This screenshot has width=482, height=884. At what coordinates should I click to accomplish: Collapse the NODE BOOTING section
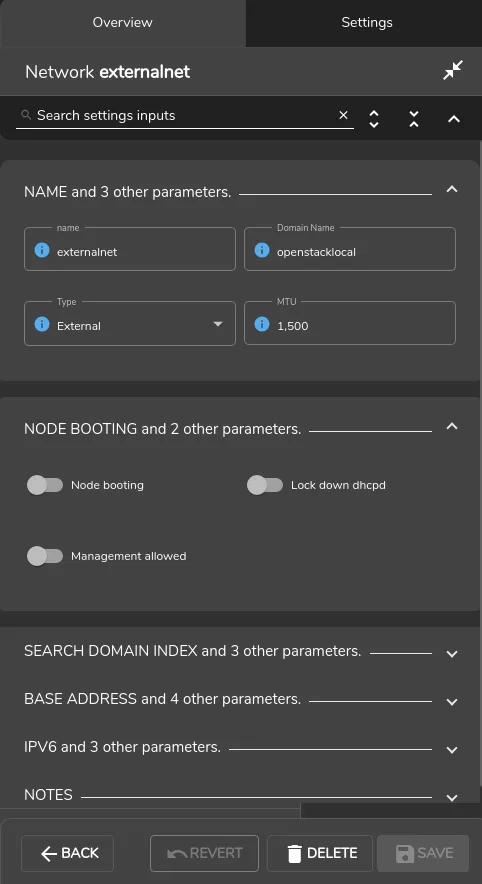(452, 426)
